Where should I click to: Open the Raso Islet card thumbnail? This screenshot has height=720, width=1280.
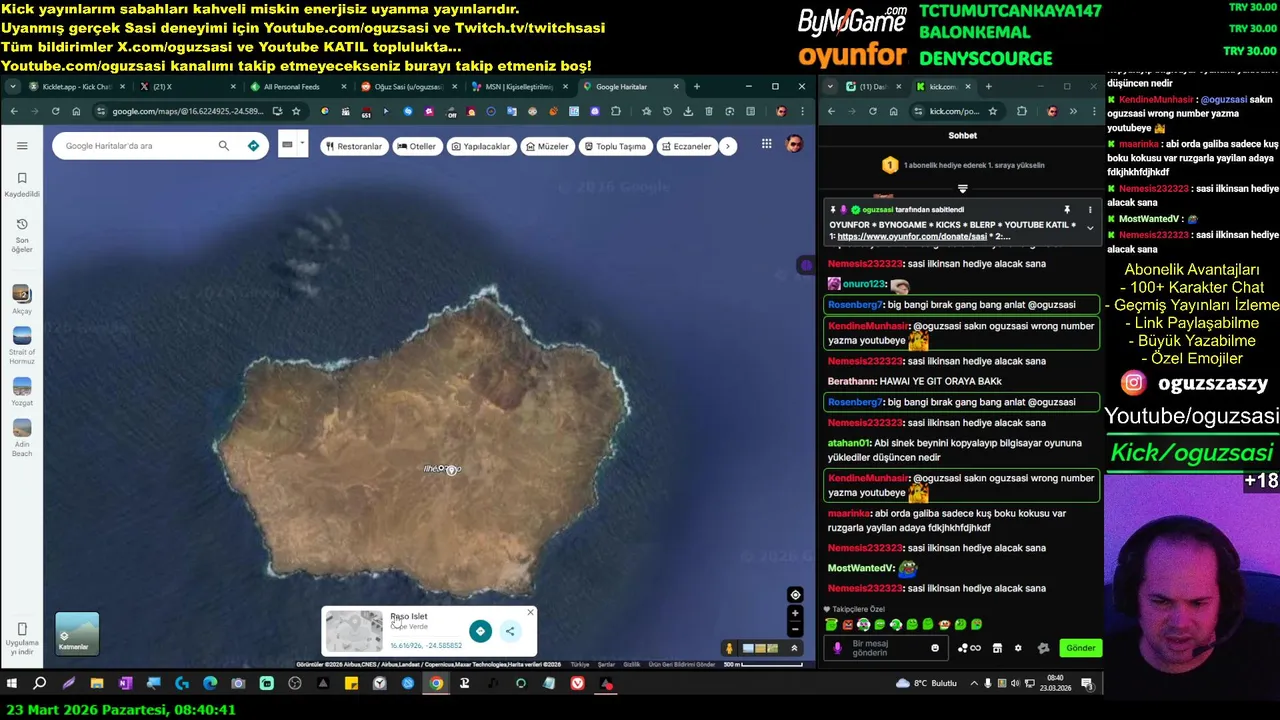[x=354, y=631]
